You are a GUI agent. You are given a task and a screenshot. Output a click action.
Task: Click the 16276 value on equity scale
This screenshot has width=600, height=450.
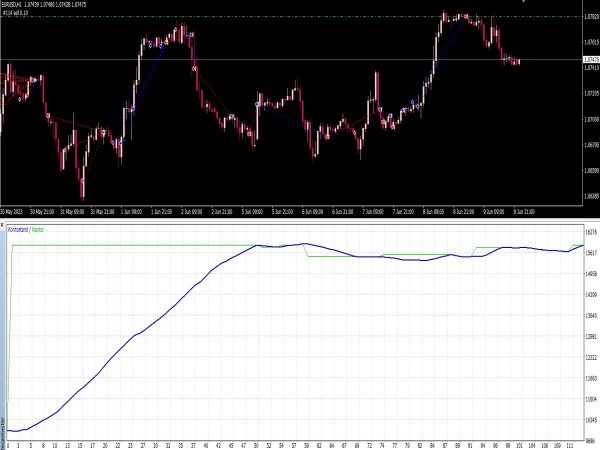click(591, 232)
